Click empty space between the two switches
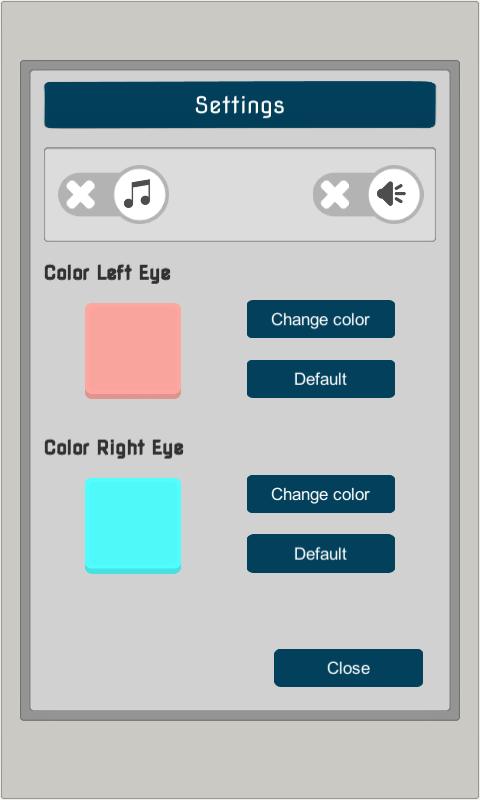 240,194
